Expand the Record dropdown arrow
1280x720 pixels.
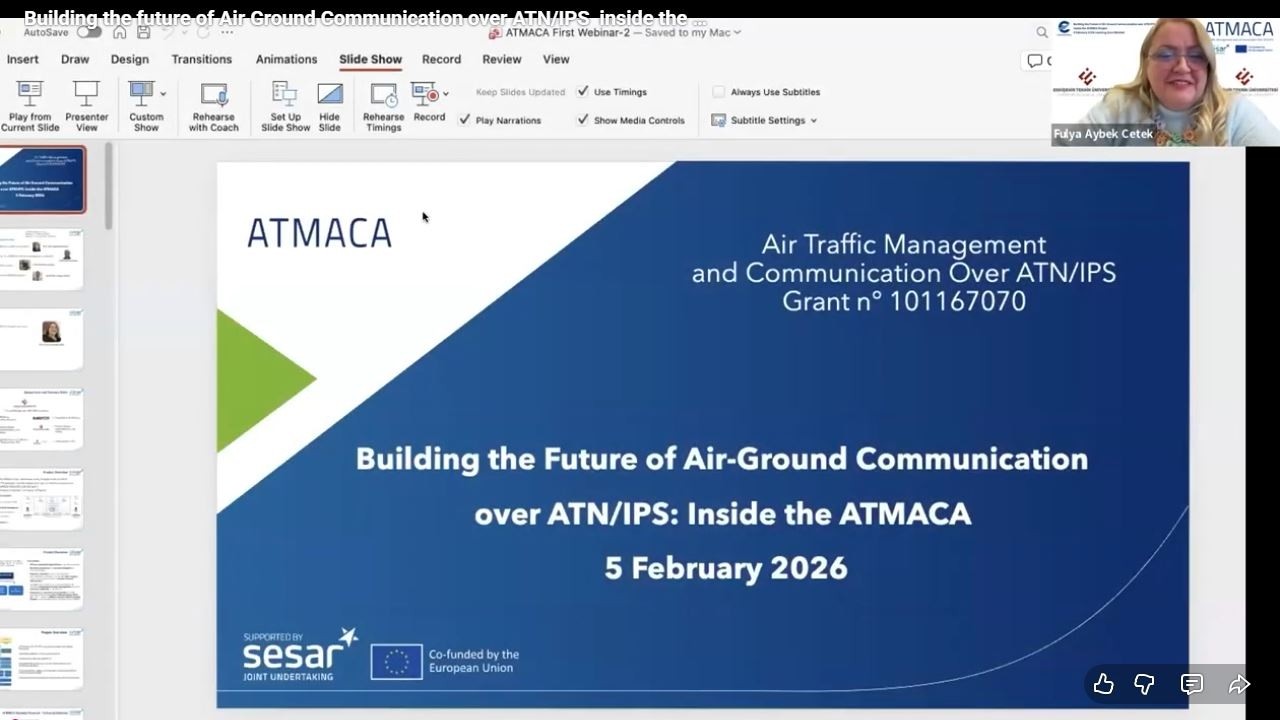tap(446, 94)
